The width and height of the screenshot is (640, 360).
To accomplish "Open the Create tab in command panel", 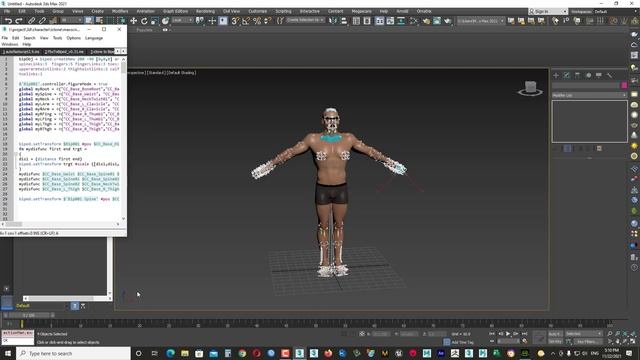I will pyautogui.click(x=556, y=76).
